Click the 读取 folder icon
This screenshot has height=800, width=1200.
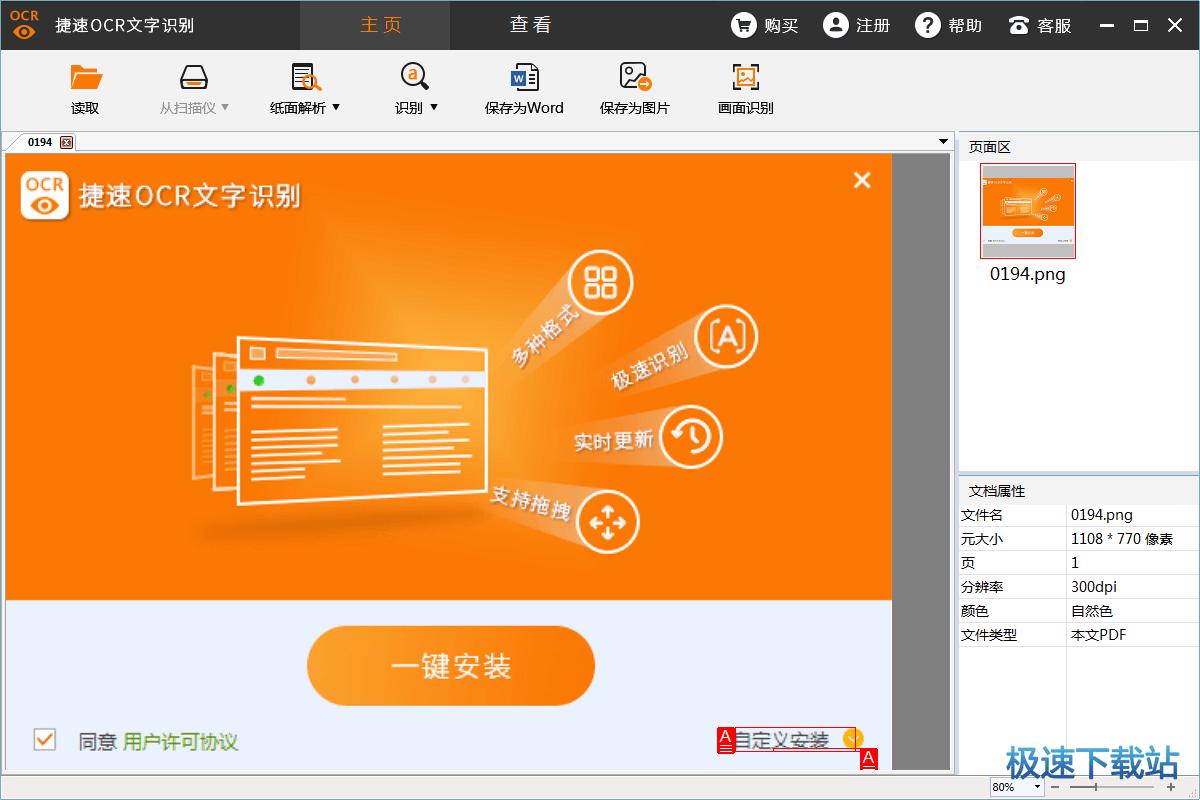(x=85, y=78)
